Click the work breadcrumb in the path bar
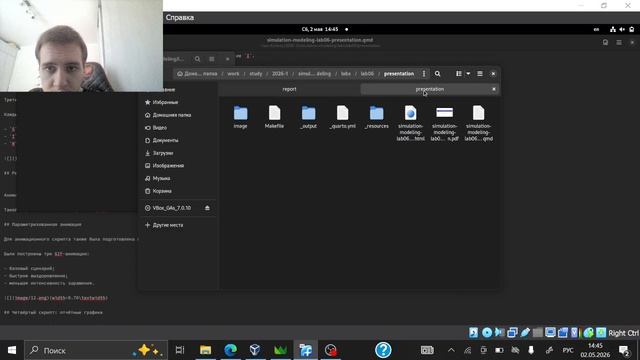This screenshot has height=360, width=640. 233,74
